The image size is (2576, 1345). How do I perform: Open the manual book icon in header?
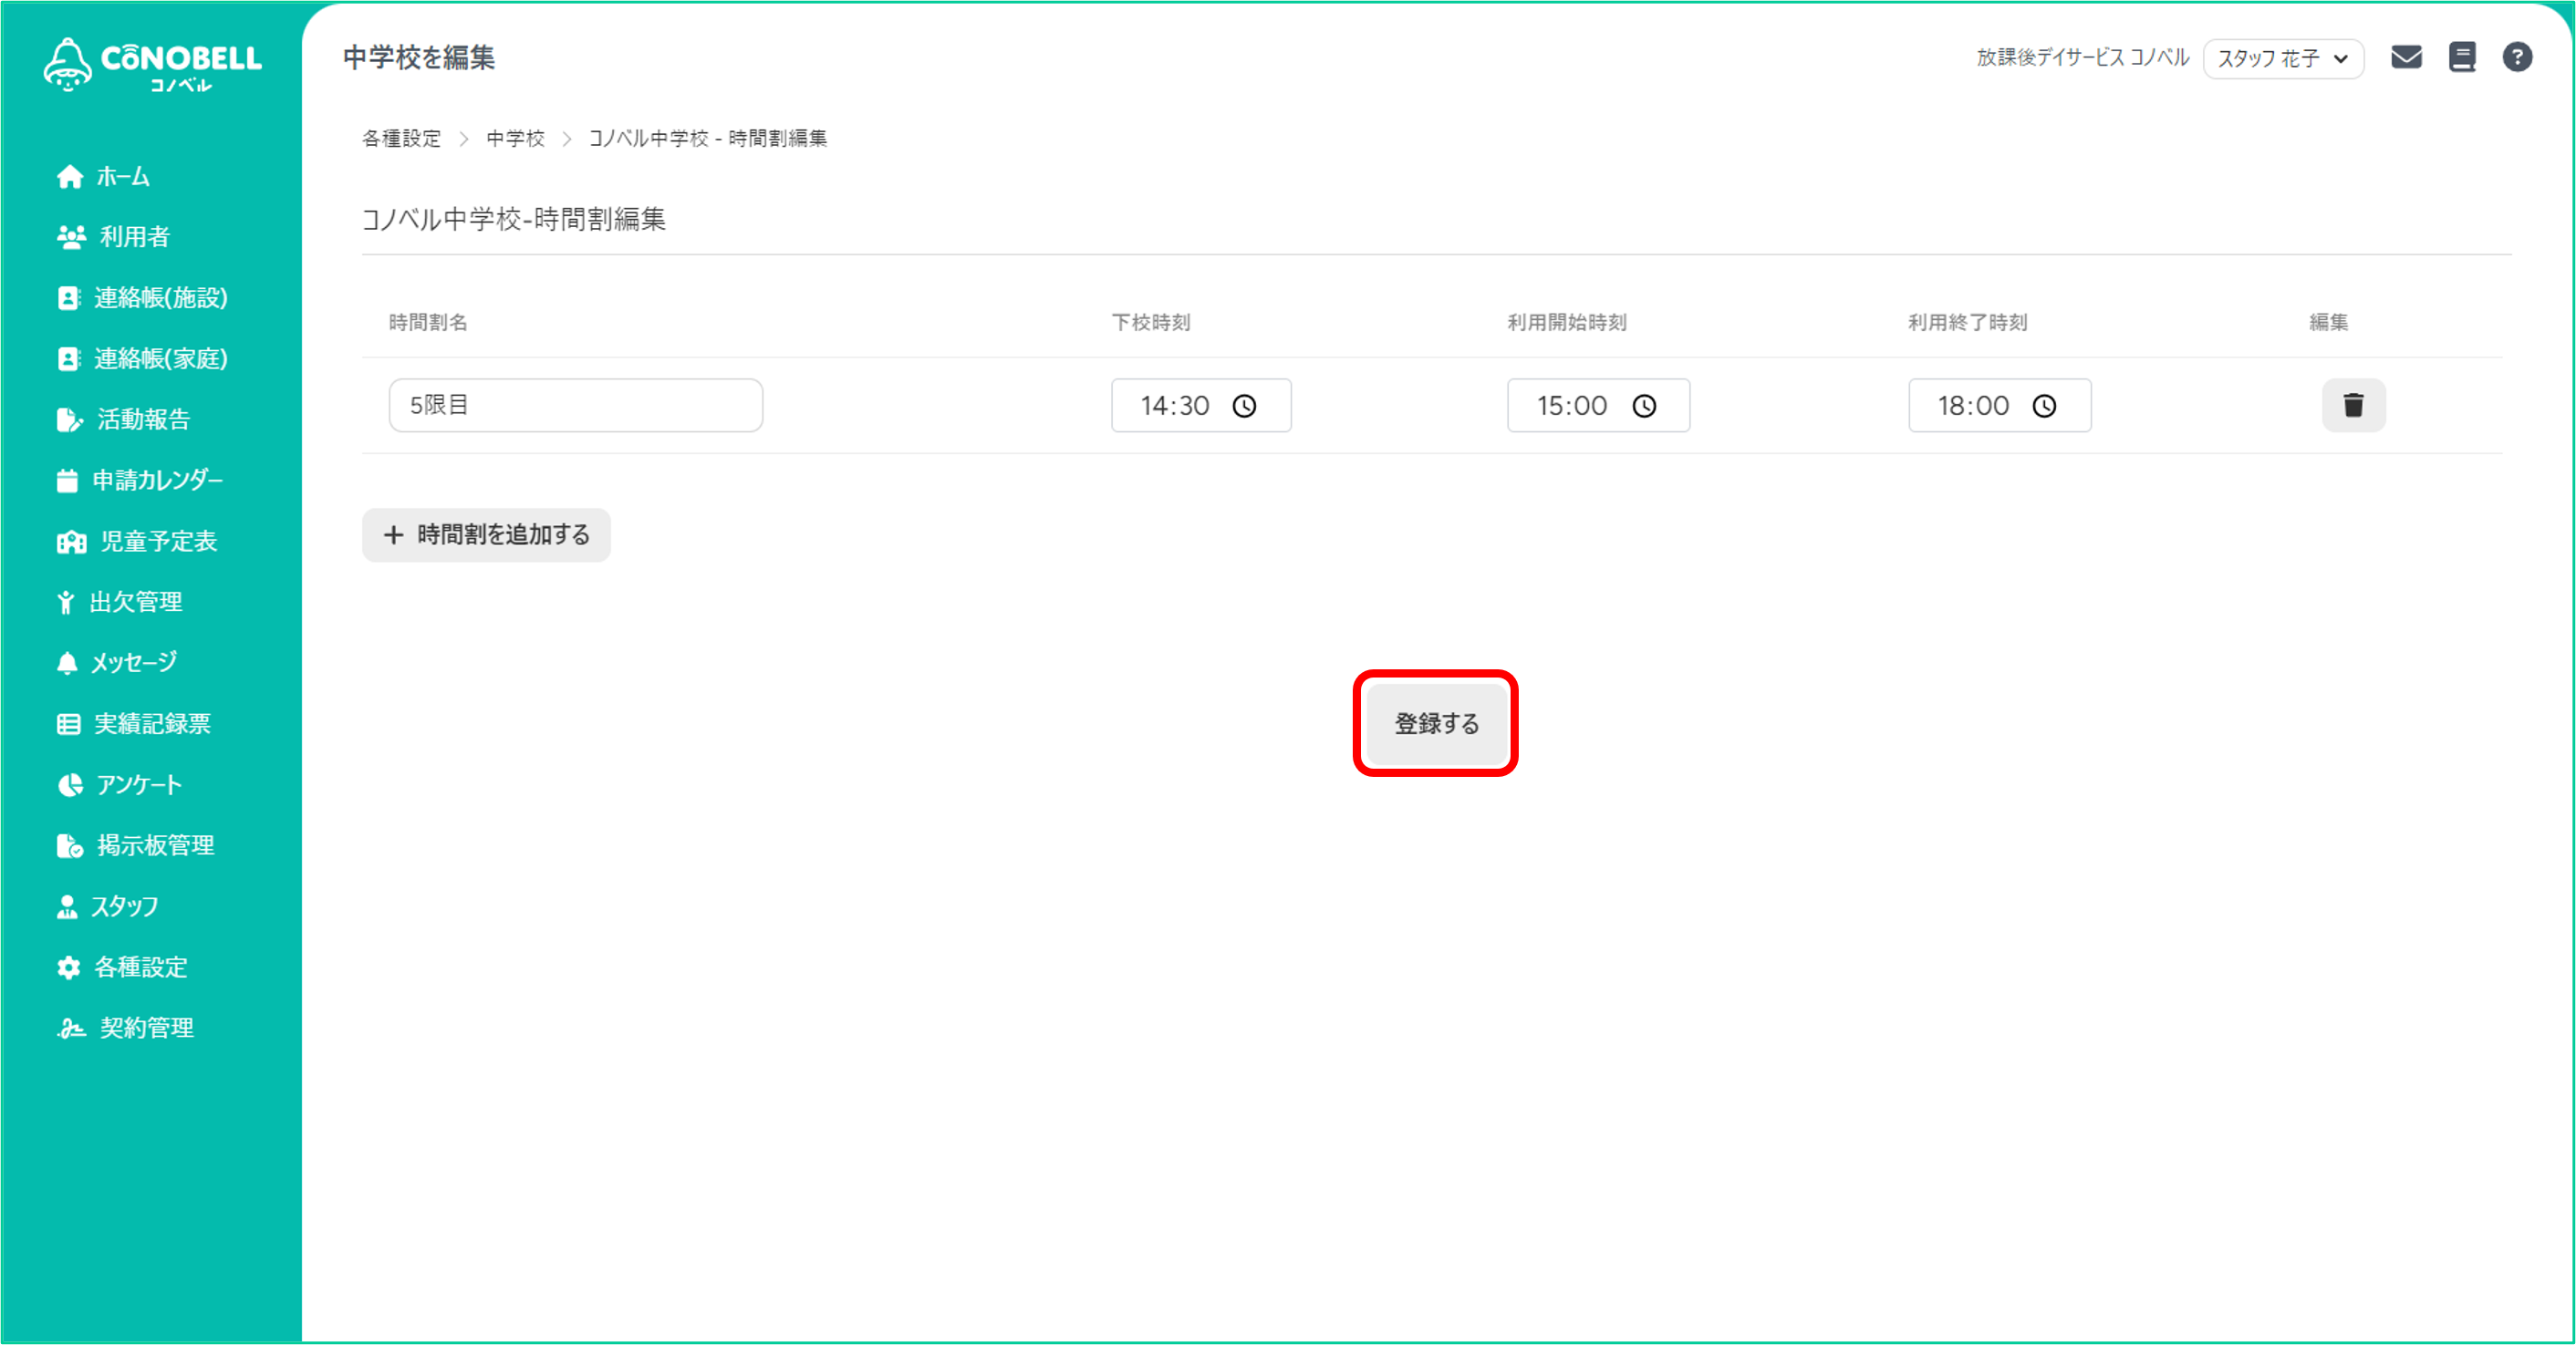click(2462, 57)
